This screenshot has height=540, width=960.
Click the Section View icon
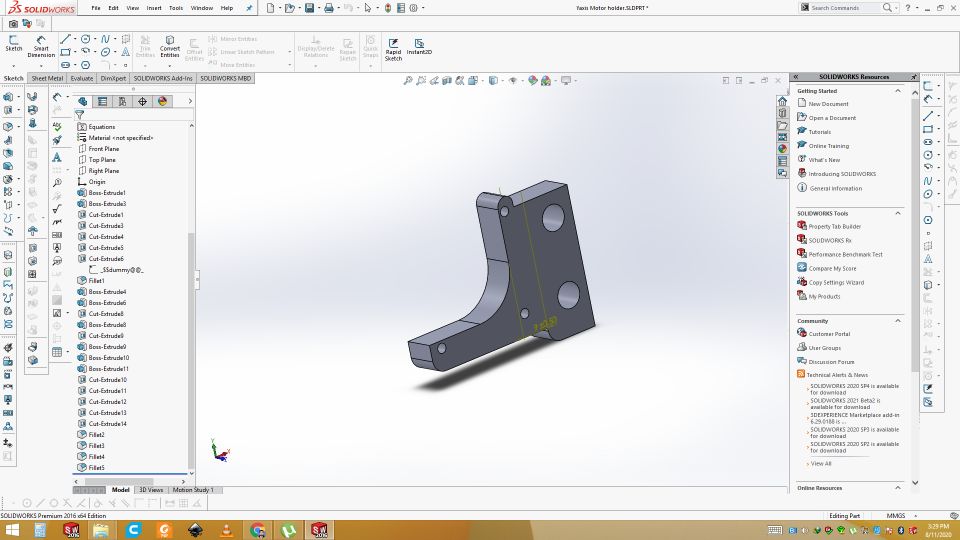pyautogui.click(x=447, y=80)
